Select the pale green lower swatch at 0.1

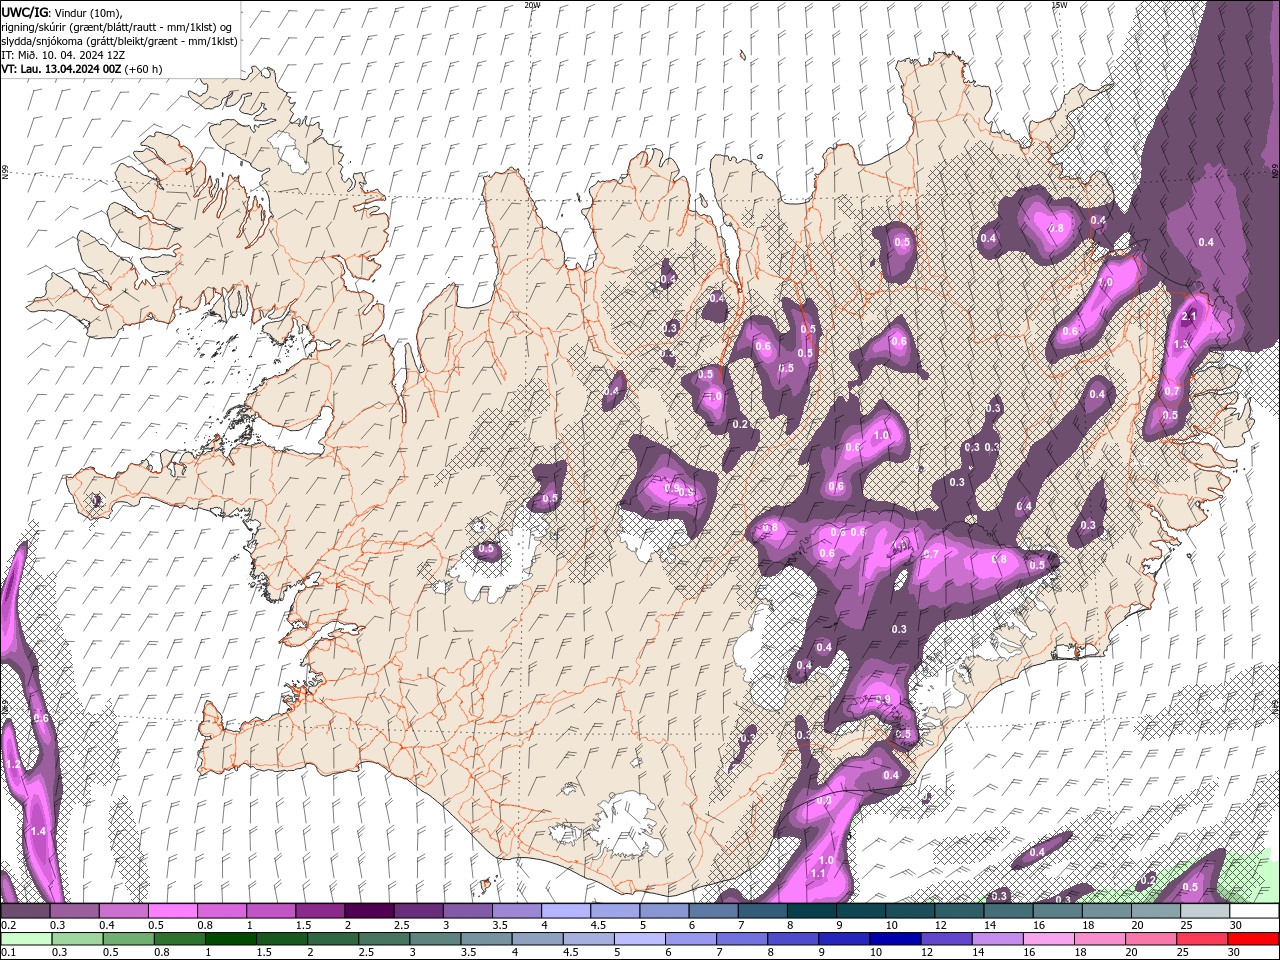pos(27,939)
